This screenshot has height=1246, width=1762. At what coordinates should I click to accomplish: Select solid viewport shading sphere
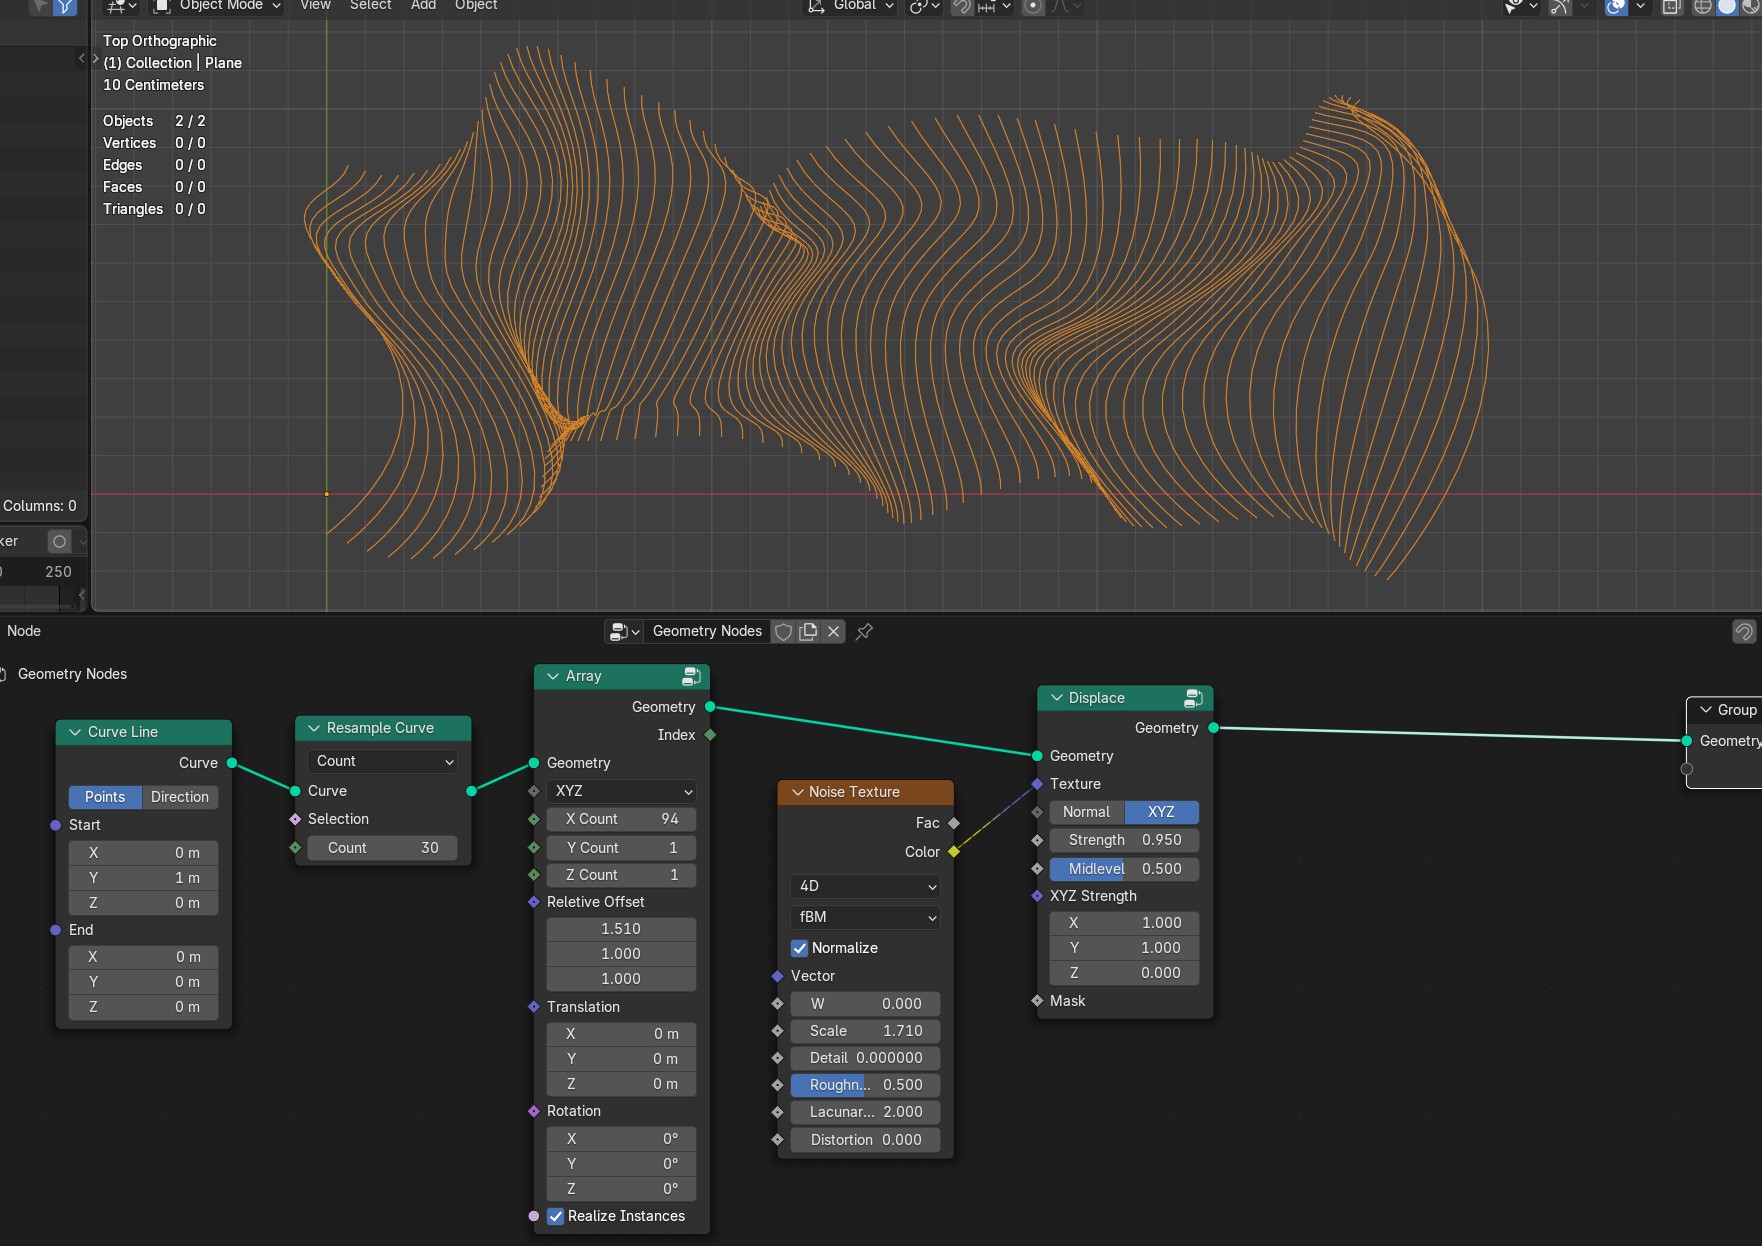tap(1727, 6)
